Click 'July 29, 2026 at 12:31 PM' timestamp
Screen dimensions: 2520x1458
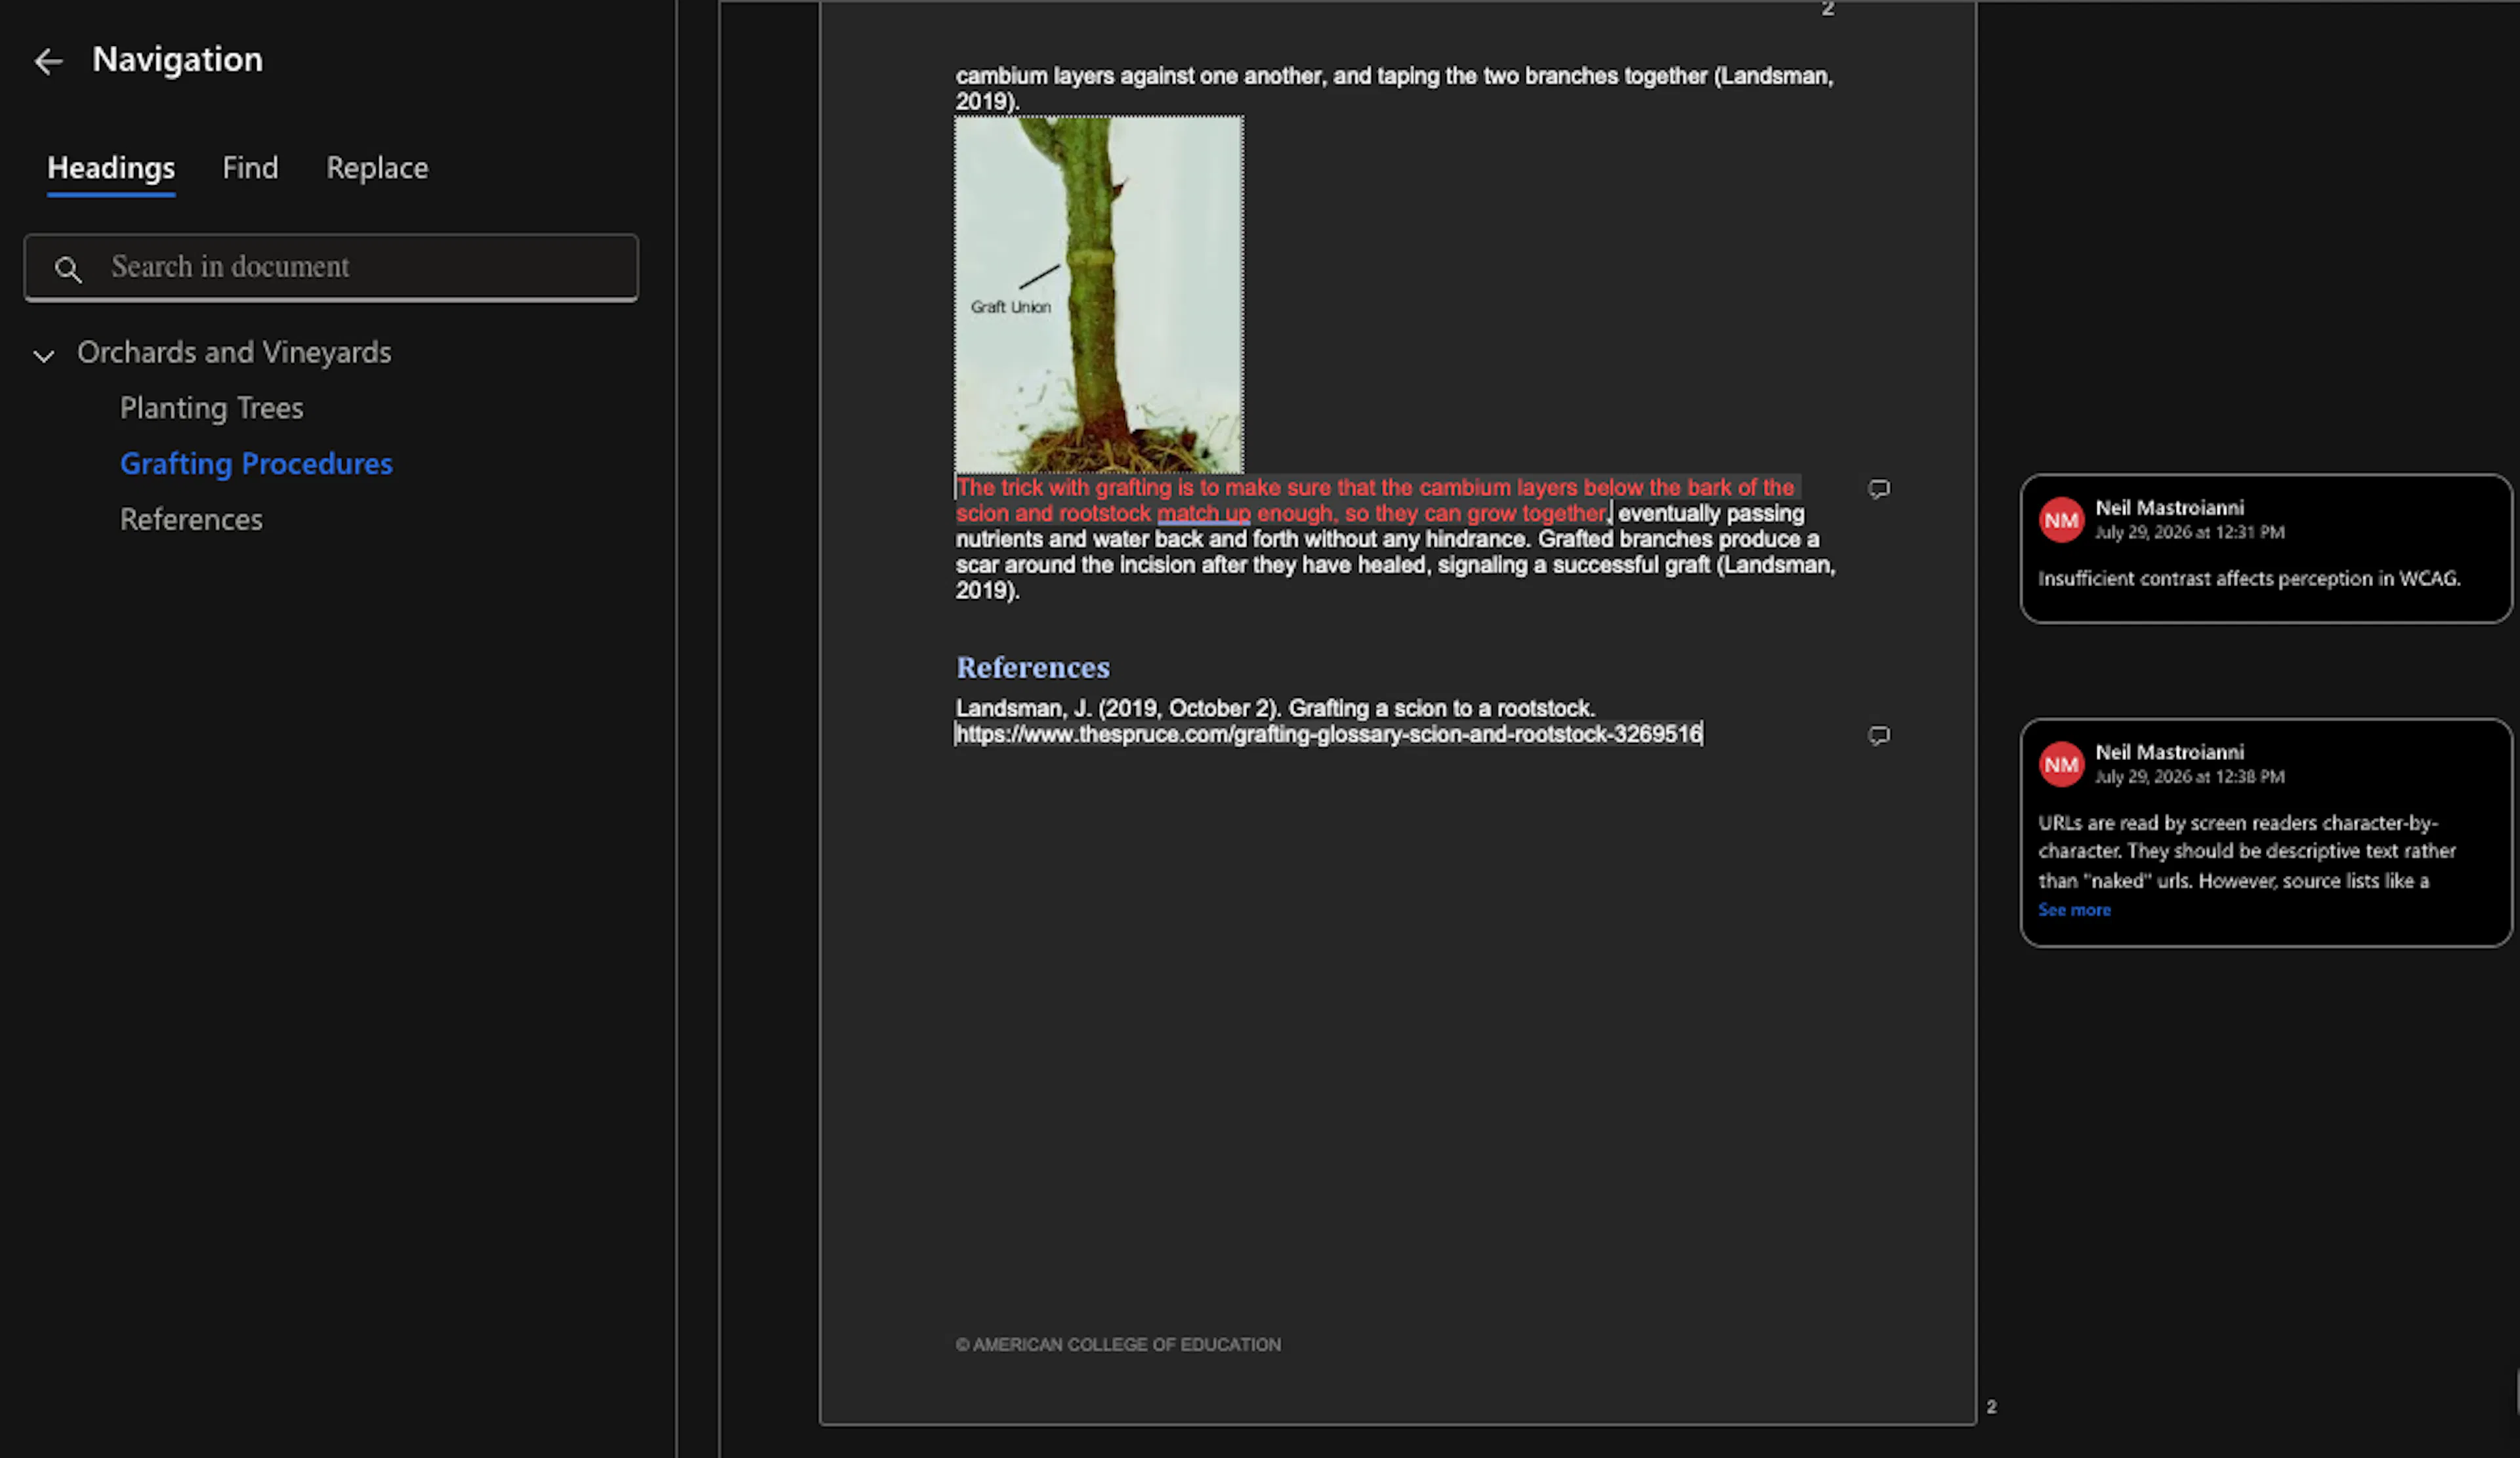[x=2190, y=533]
